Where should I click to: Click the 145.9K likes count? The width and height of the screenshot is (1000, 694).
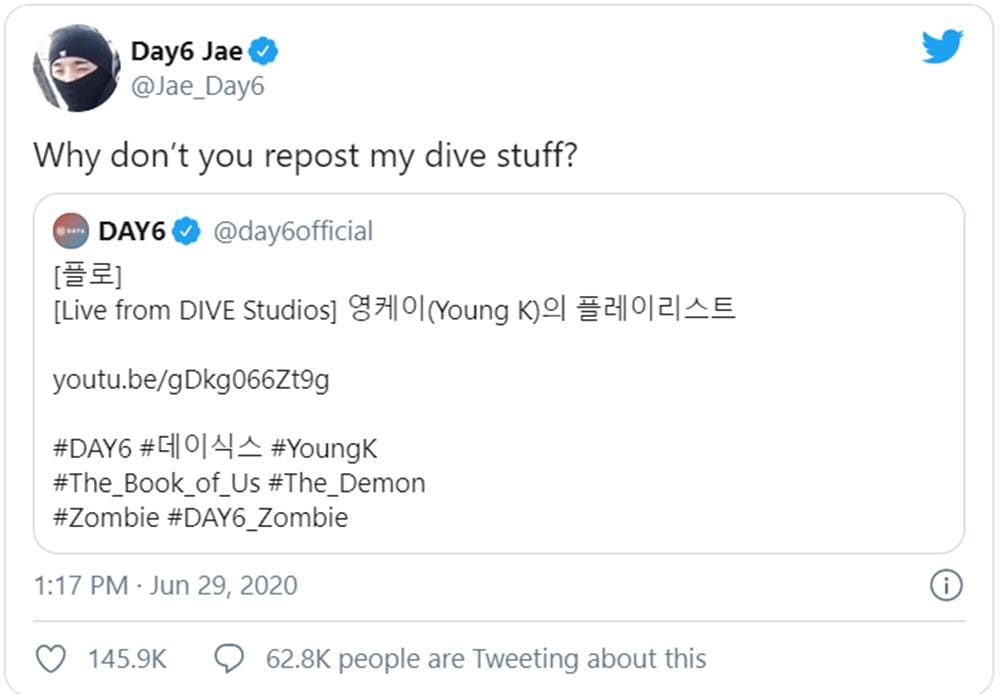(127, 659)
